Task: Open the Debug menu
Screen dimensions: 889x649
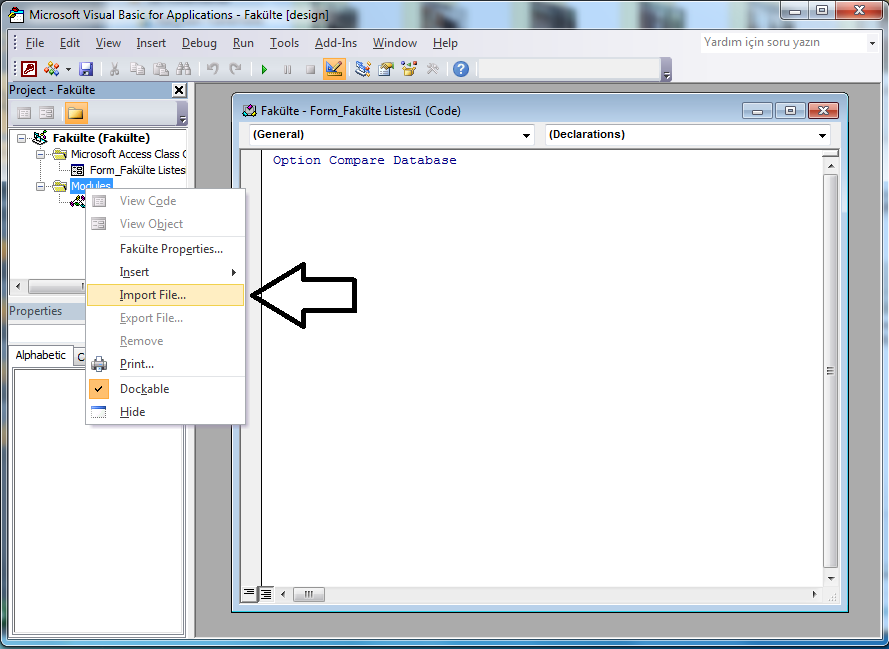Action: click(199, 43)
